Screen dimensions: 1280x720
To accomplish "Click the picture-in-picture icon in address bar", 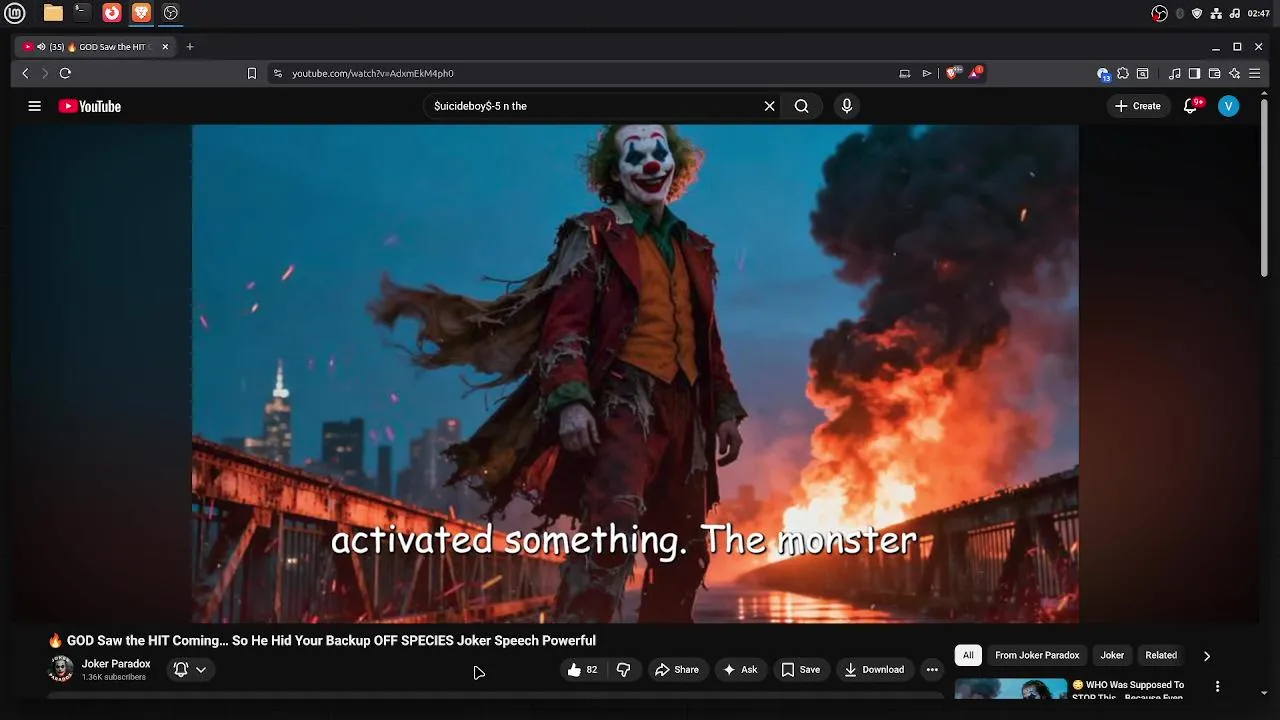I will point(905,73).
